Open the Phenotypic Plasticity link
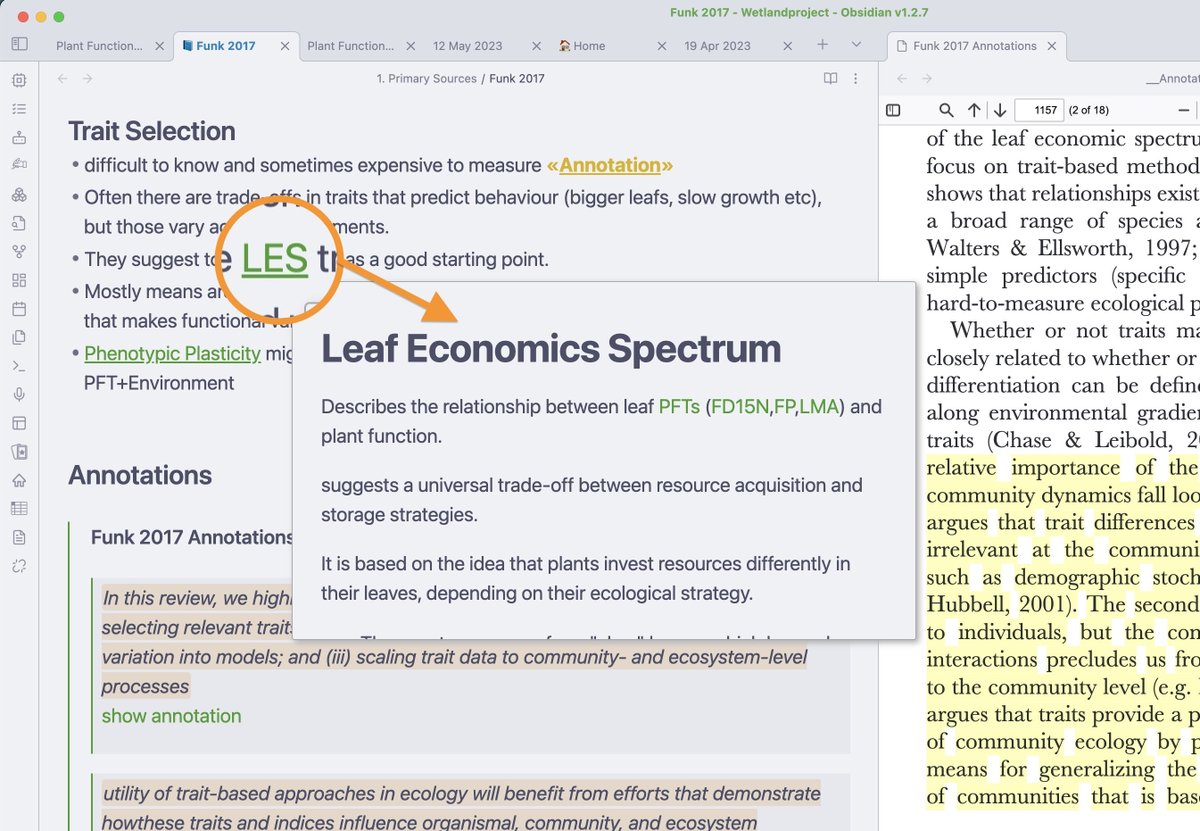 (x=172, y=353)
